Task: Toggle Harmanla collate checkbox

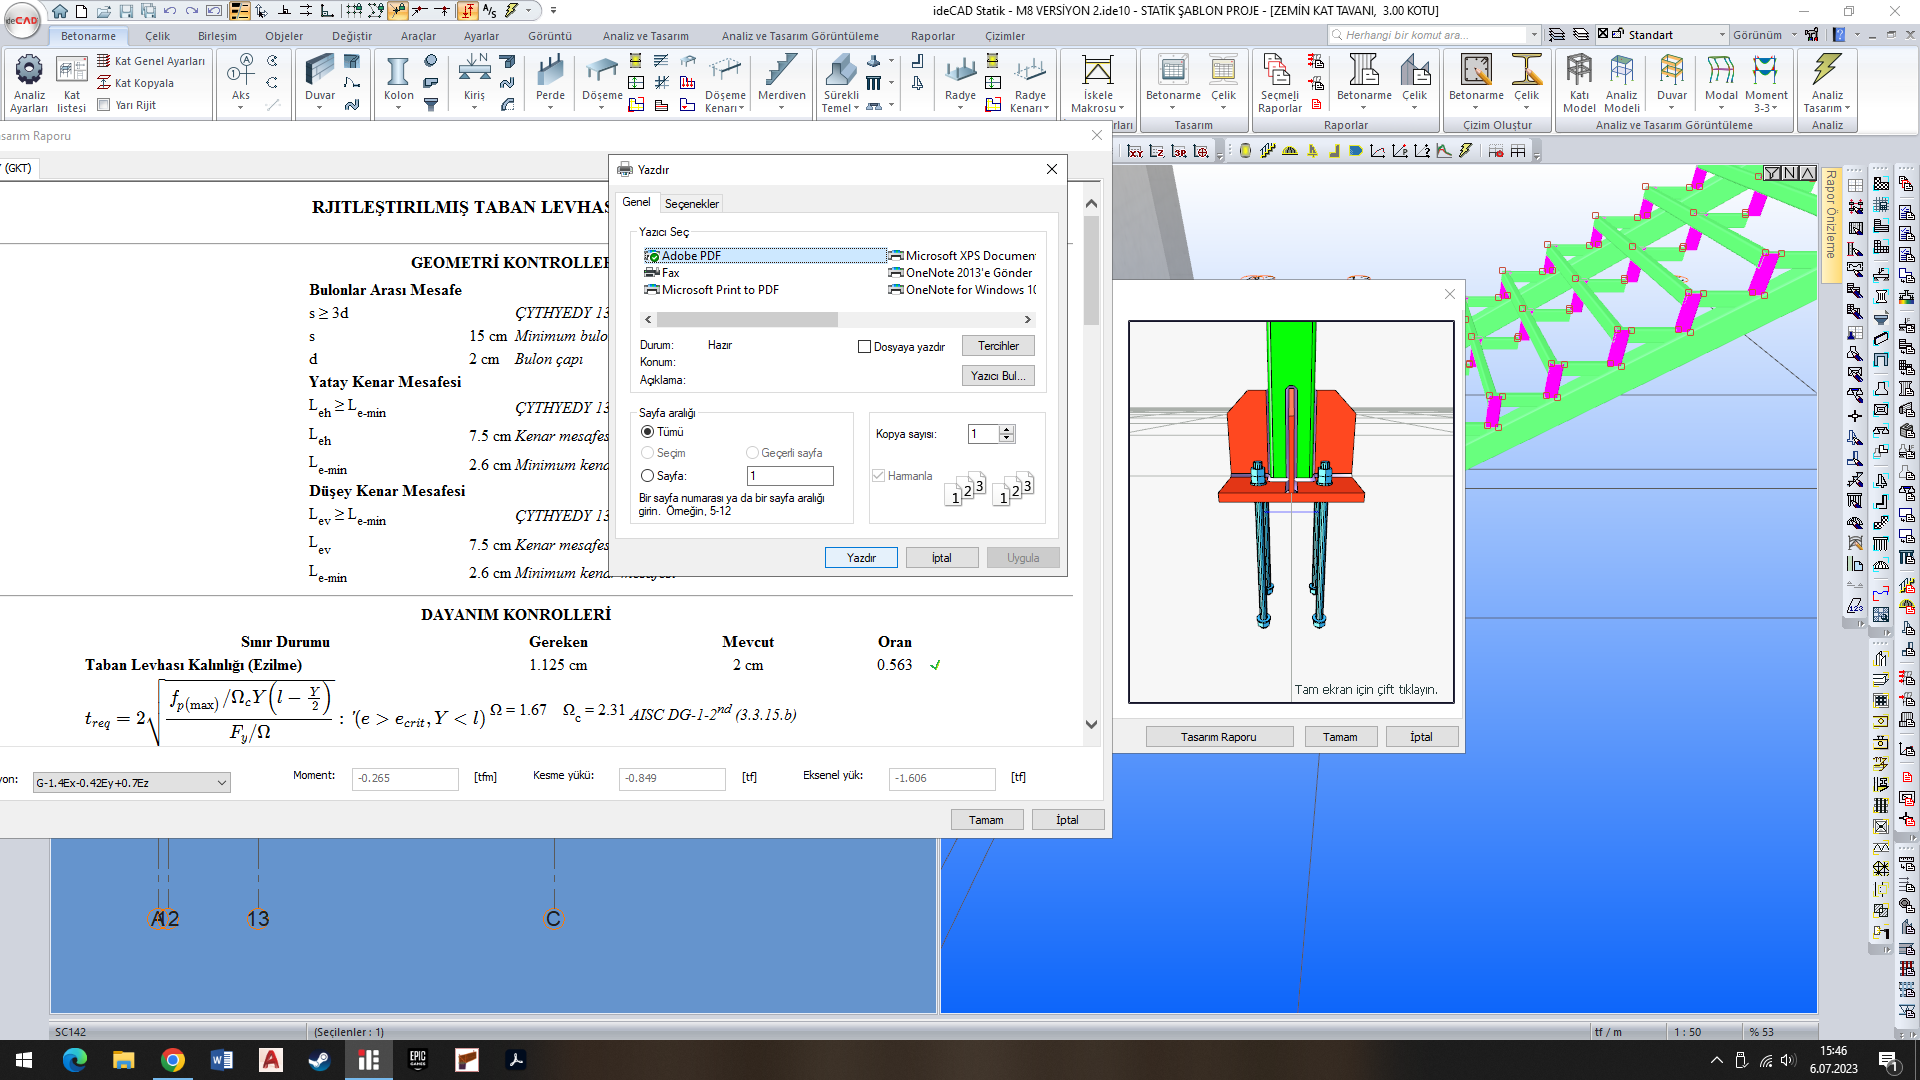Action: pyautogui.click(x=878, y=476)
